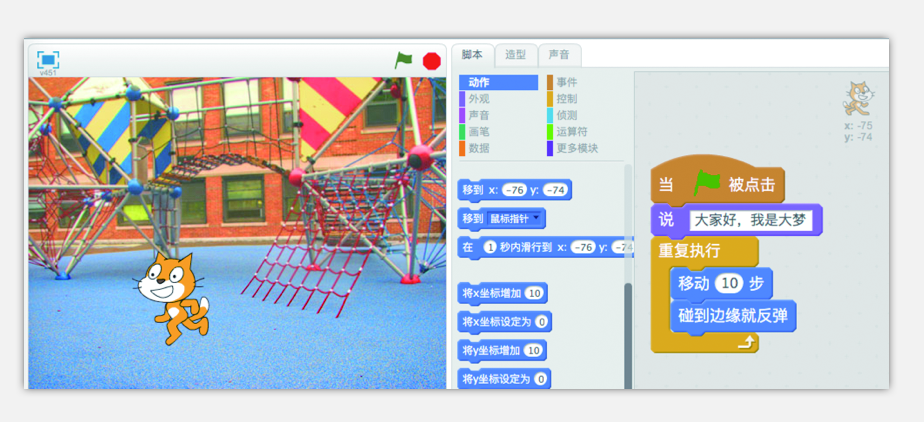Select the 画笔 block category

[479, 132]
